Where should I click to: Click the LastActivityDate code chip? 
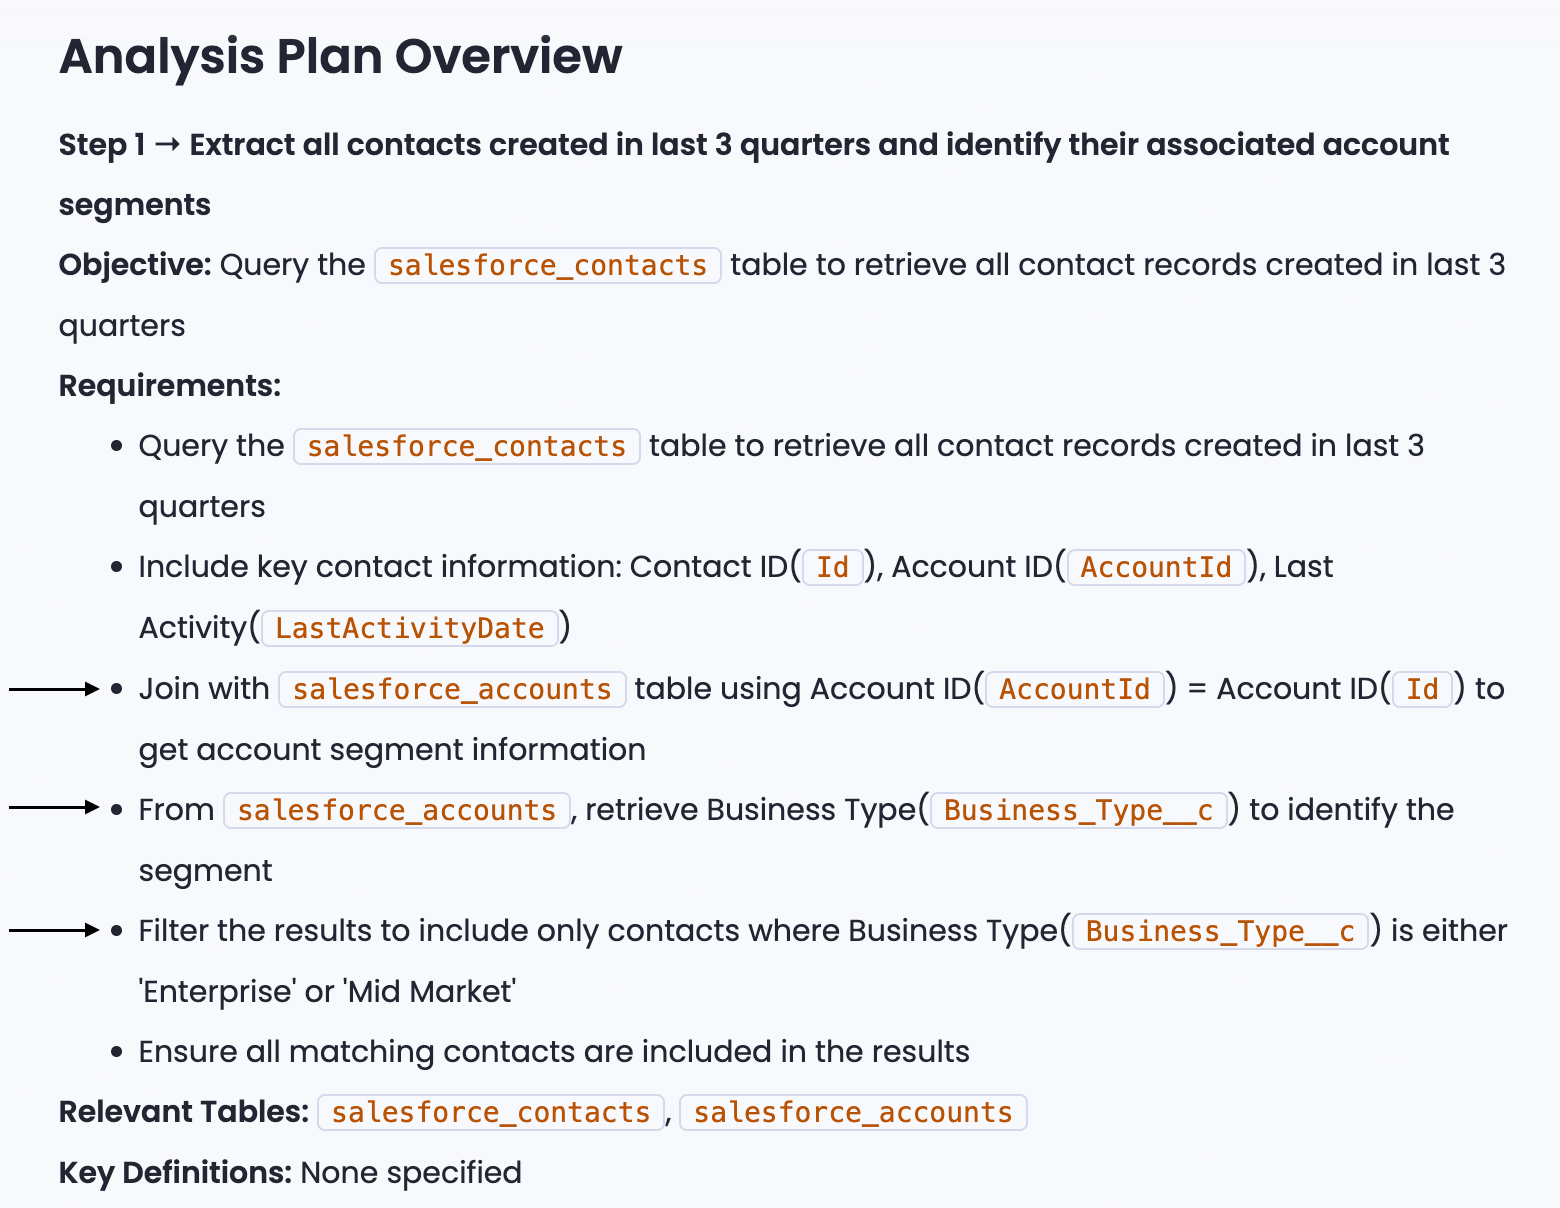409,628
